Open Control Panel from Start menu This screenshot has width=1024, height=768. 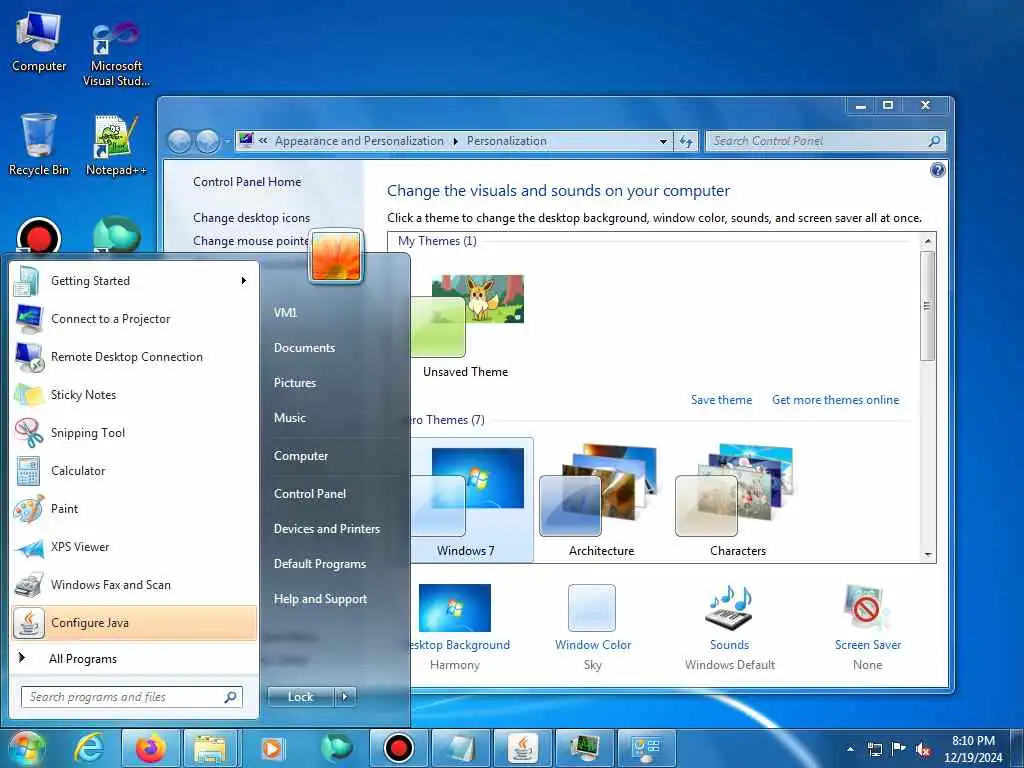point(310,494)
